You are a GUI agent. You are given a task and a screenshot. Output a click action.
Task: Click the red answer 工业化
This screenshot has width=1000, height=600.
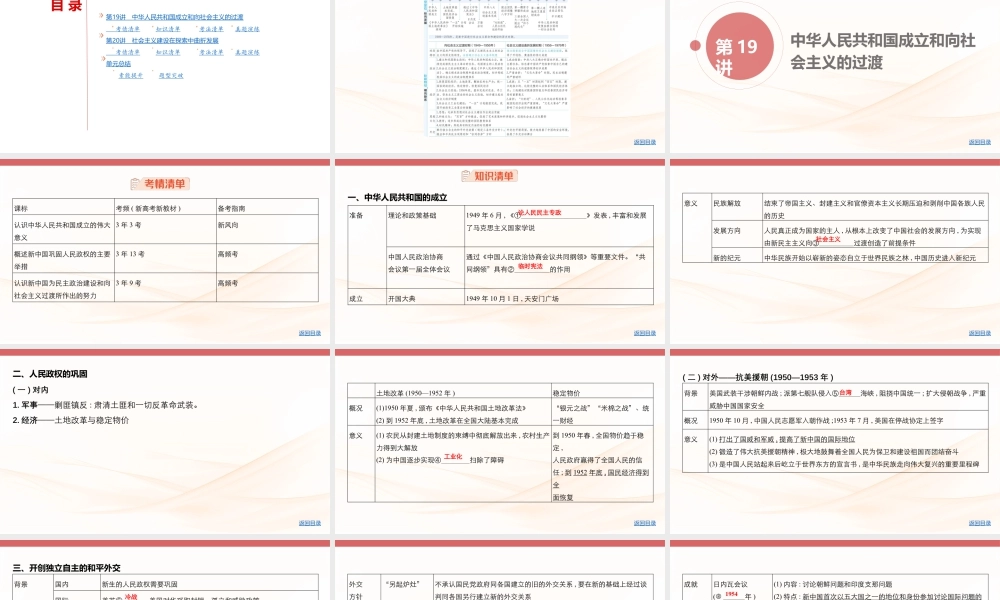point(453,457)
